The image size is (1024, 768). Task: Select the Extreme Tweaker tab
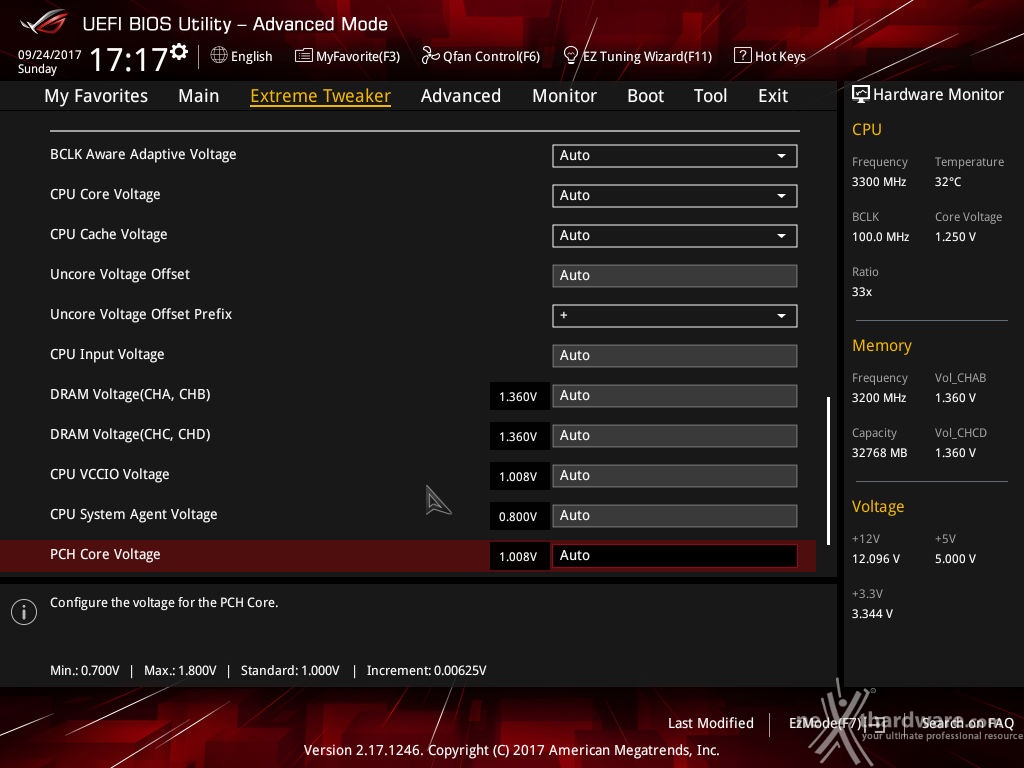click(321, 96)
